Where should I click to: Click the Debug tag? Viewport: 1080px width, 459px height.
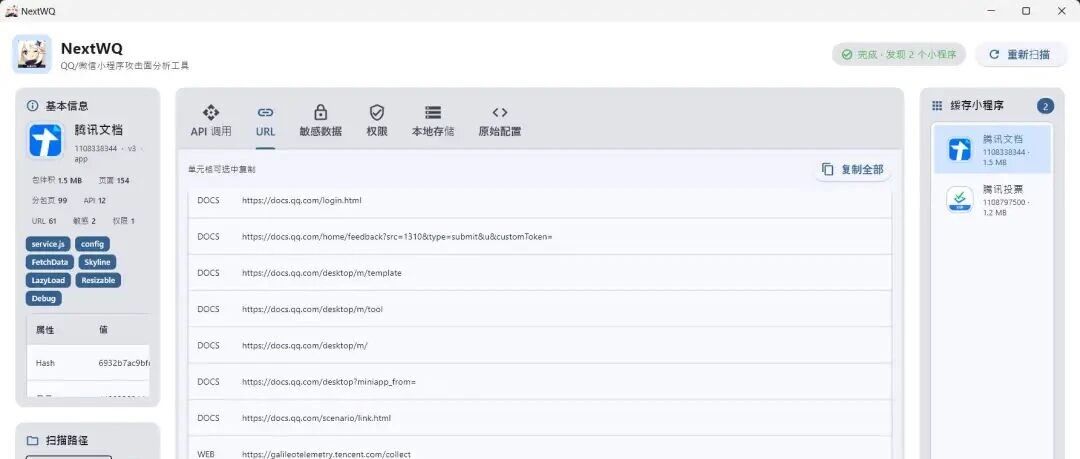tap(44, 298)
